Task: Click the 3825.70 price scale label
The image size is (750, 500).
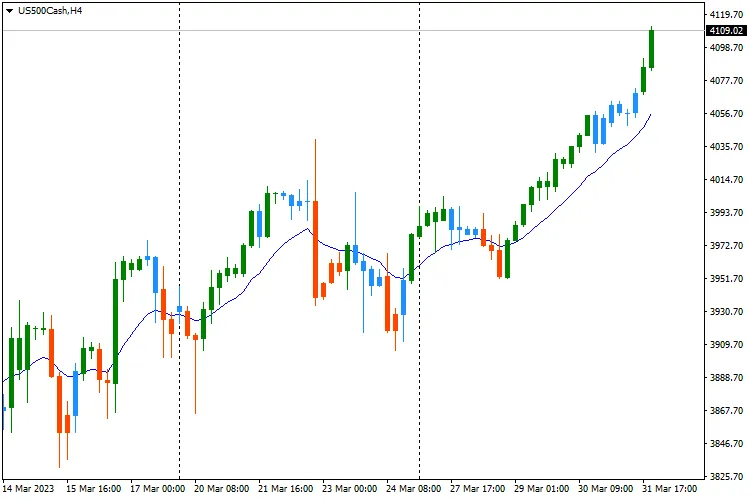Action: 724,477
